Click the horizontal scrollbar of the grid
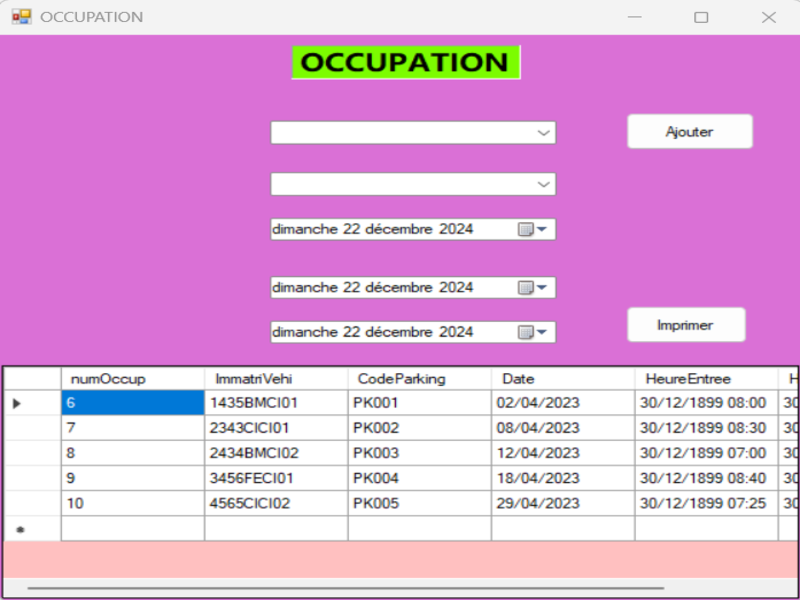 tap(400, 588)
